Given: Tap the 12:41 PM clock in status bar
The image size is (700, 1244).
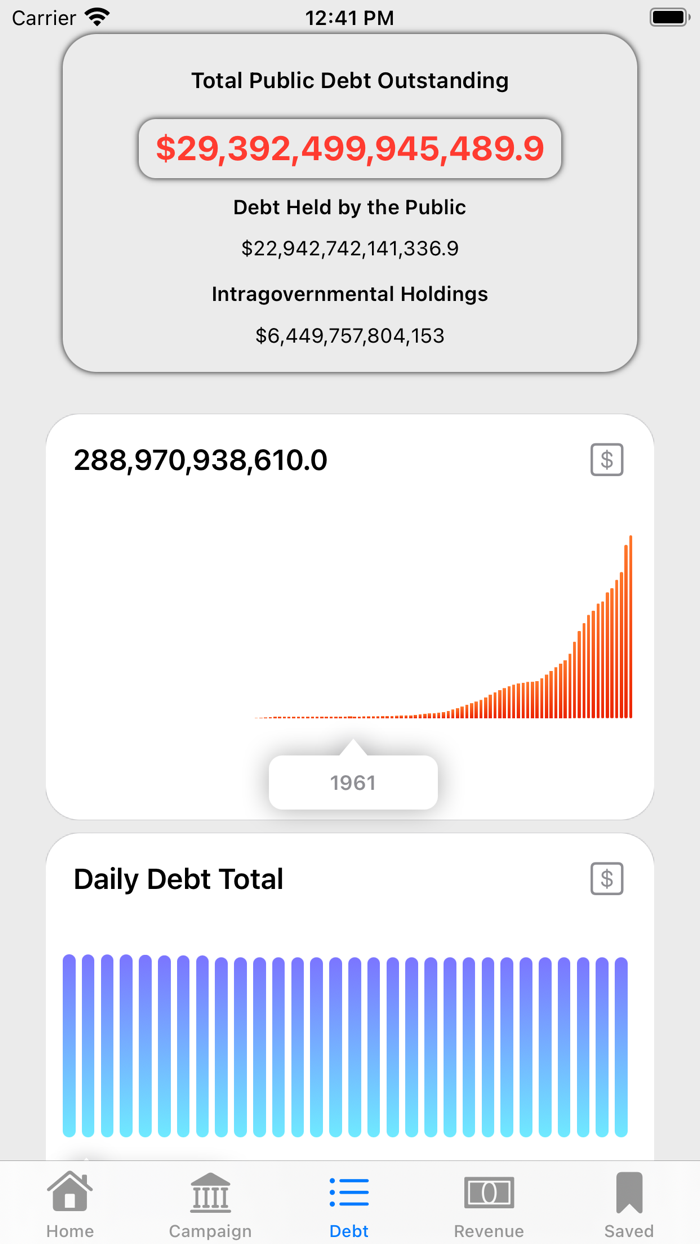Looking at the screenshot, I should pyautogui.click(x=349, y=18).
